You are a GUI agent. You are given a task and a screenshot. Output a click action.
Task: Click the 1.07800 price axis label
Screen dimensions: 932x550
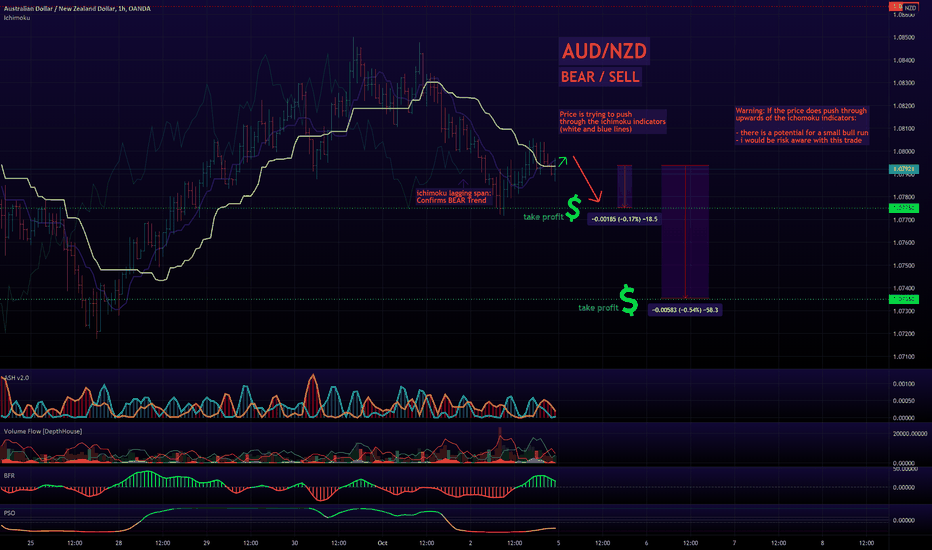pyautogui.click(x=903, y=197)
